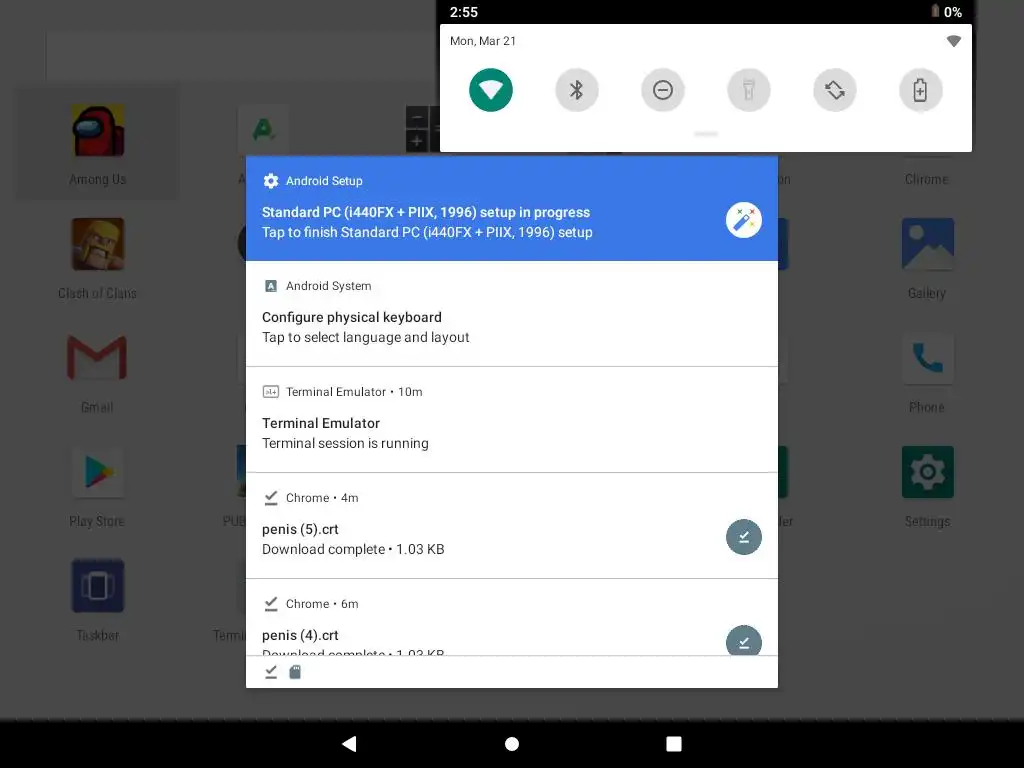Image resolution: width=1024 pixels, height=768 pixels.
Task: Click the collapsed download notification icon in footer
Action: click(270, 672)
